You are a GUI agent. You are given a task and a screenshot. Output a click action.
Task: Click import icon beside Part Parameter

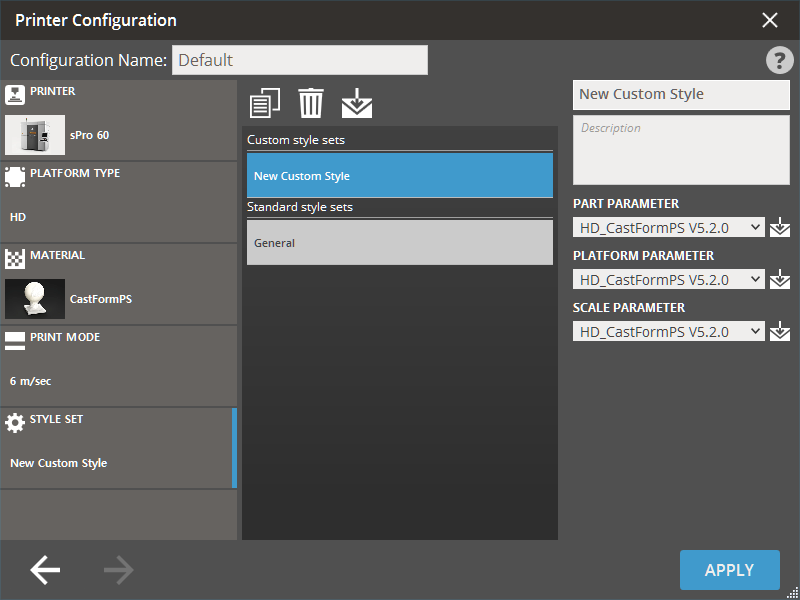point(780,228)
